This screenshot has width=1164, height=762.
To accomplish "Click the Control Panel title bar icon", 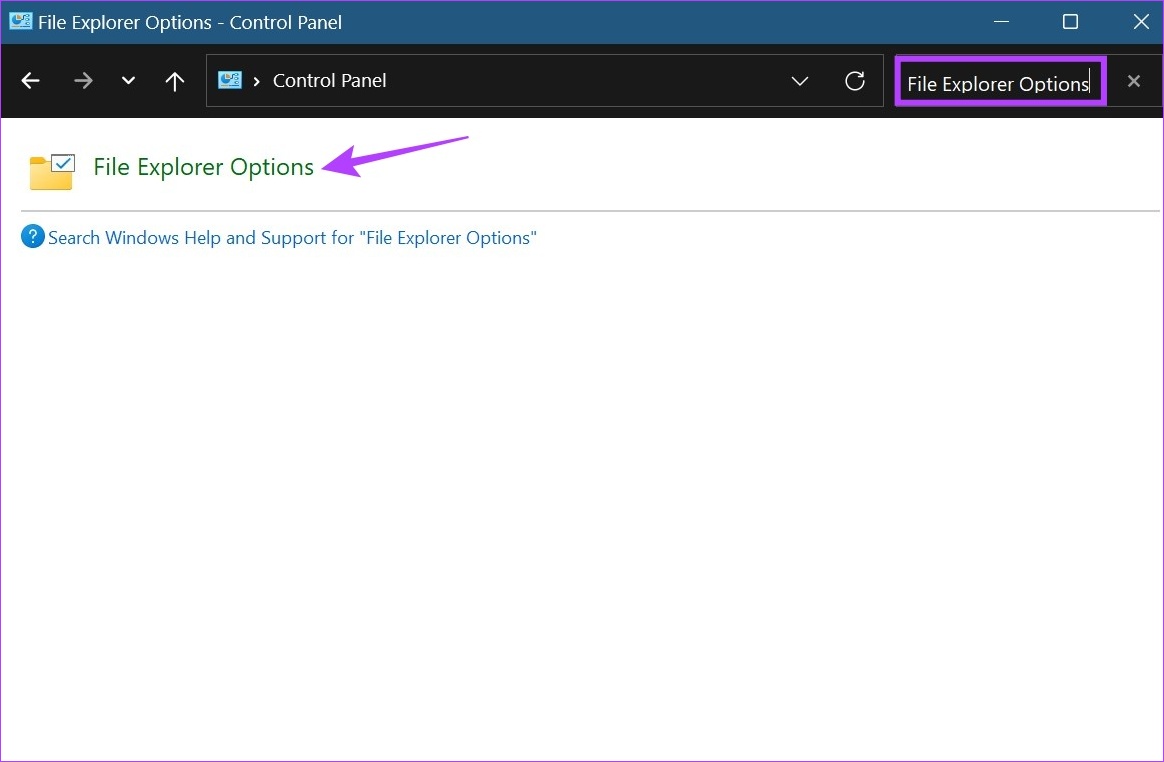I will point(21,21).
